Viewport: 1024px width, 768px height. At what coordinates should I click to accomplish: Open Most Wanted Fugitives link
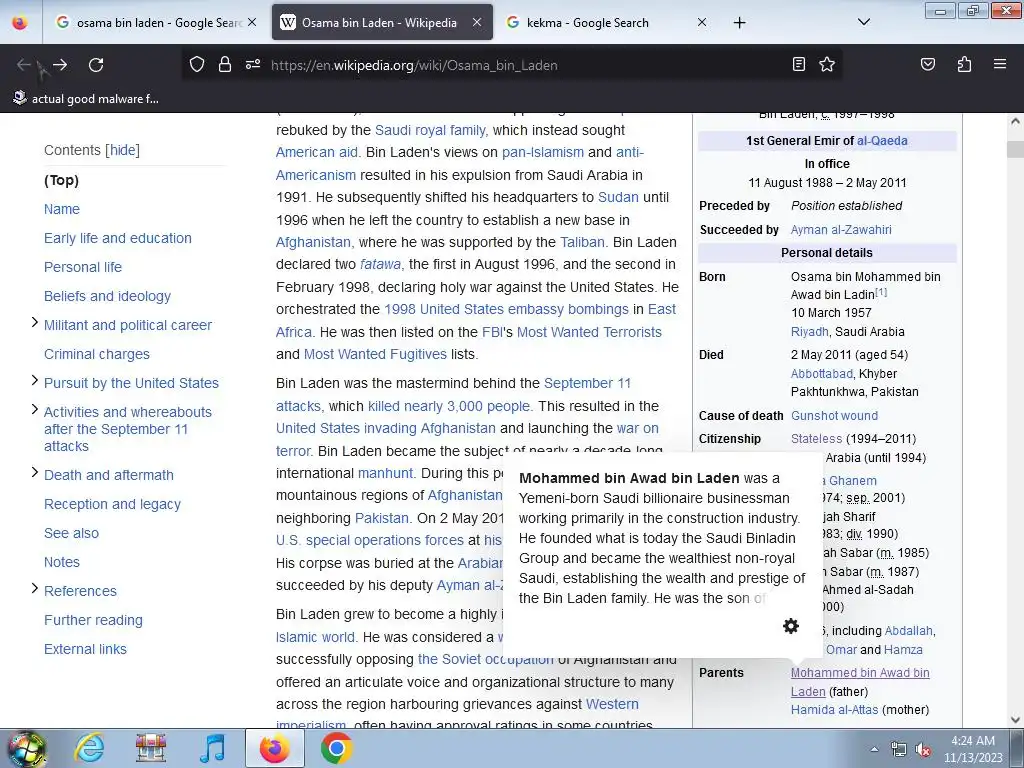click(x=376, y=355)
